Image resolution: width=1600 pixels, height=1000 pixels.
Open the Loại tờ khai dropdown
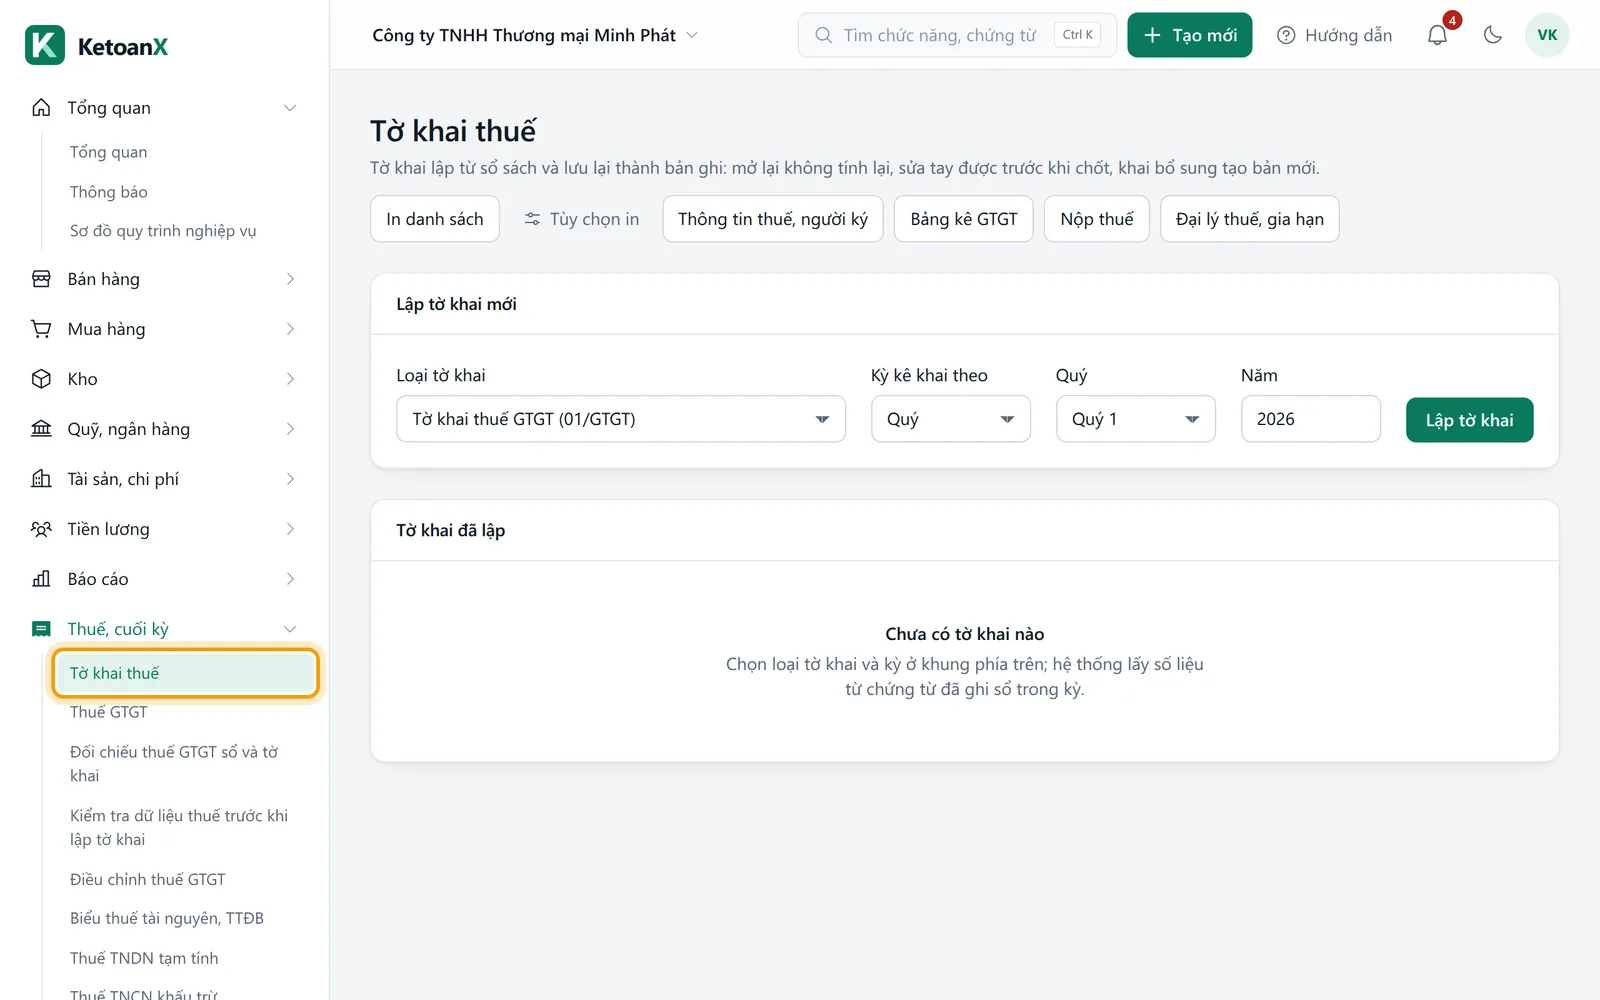click(x=621, y=419)
